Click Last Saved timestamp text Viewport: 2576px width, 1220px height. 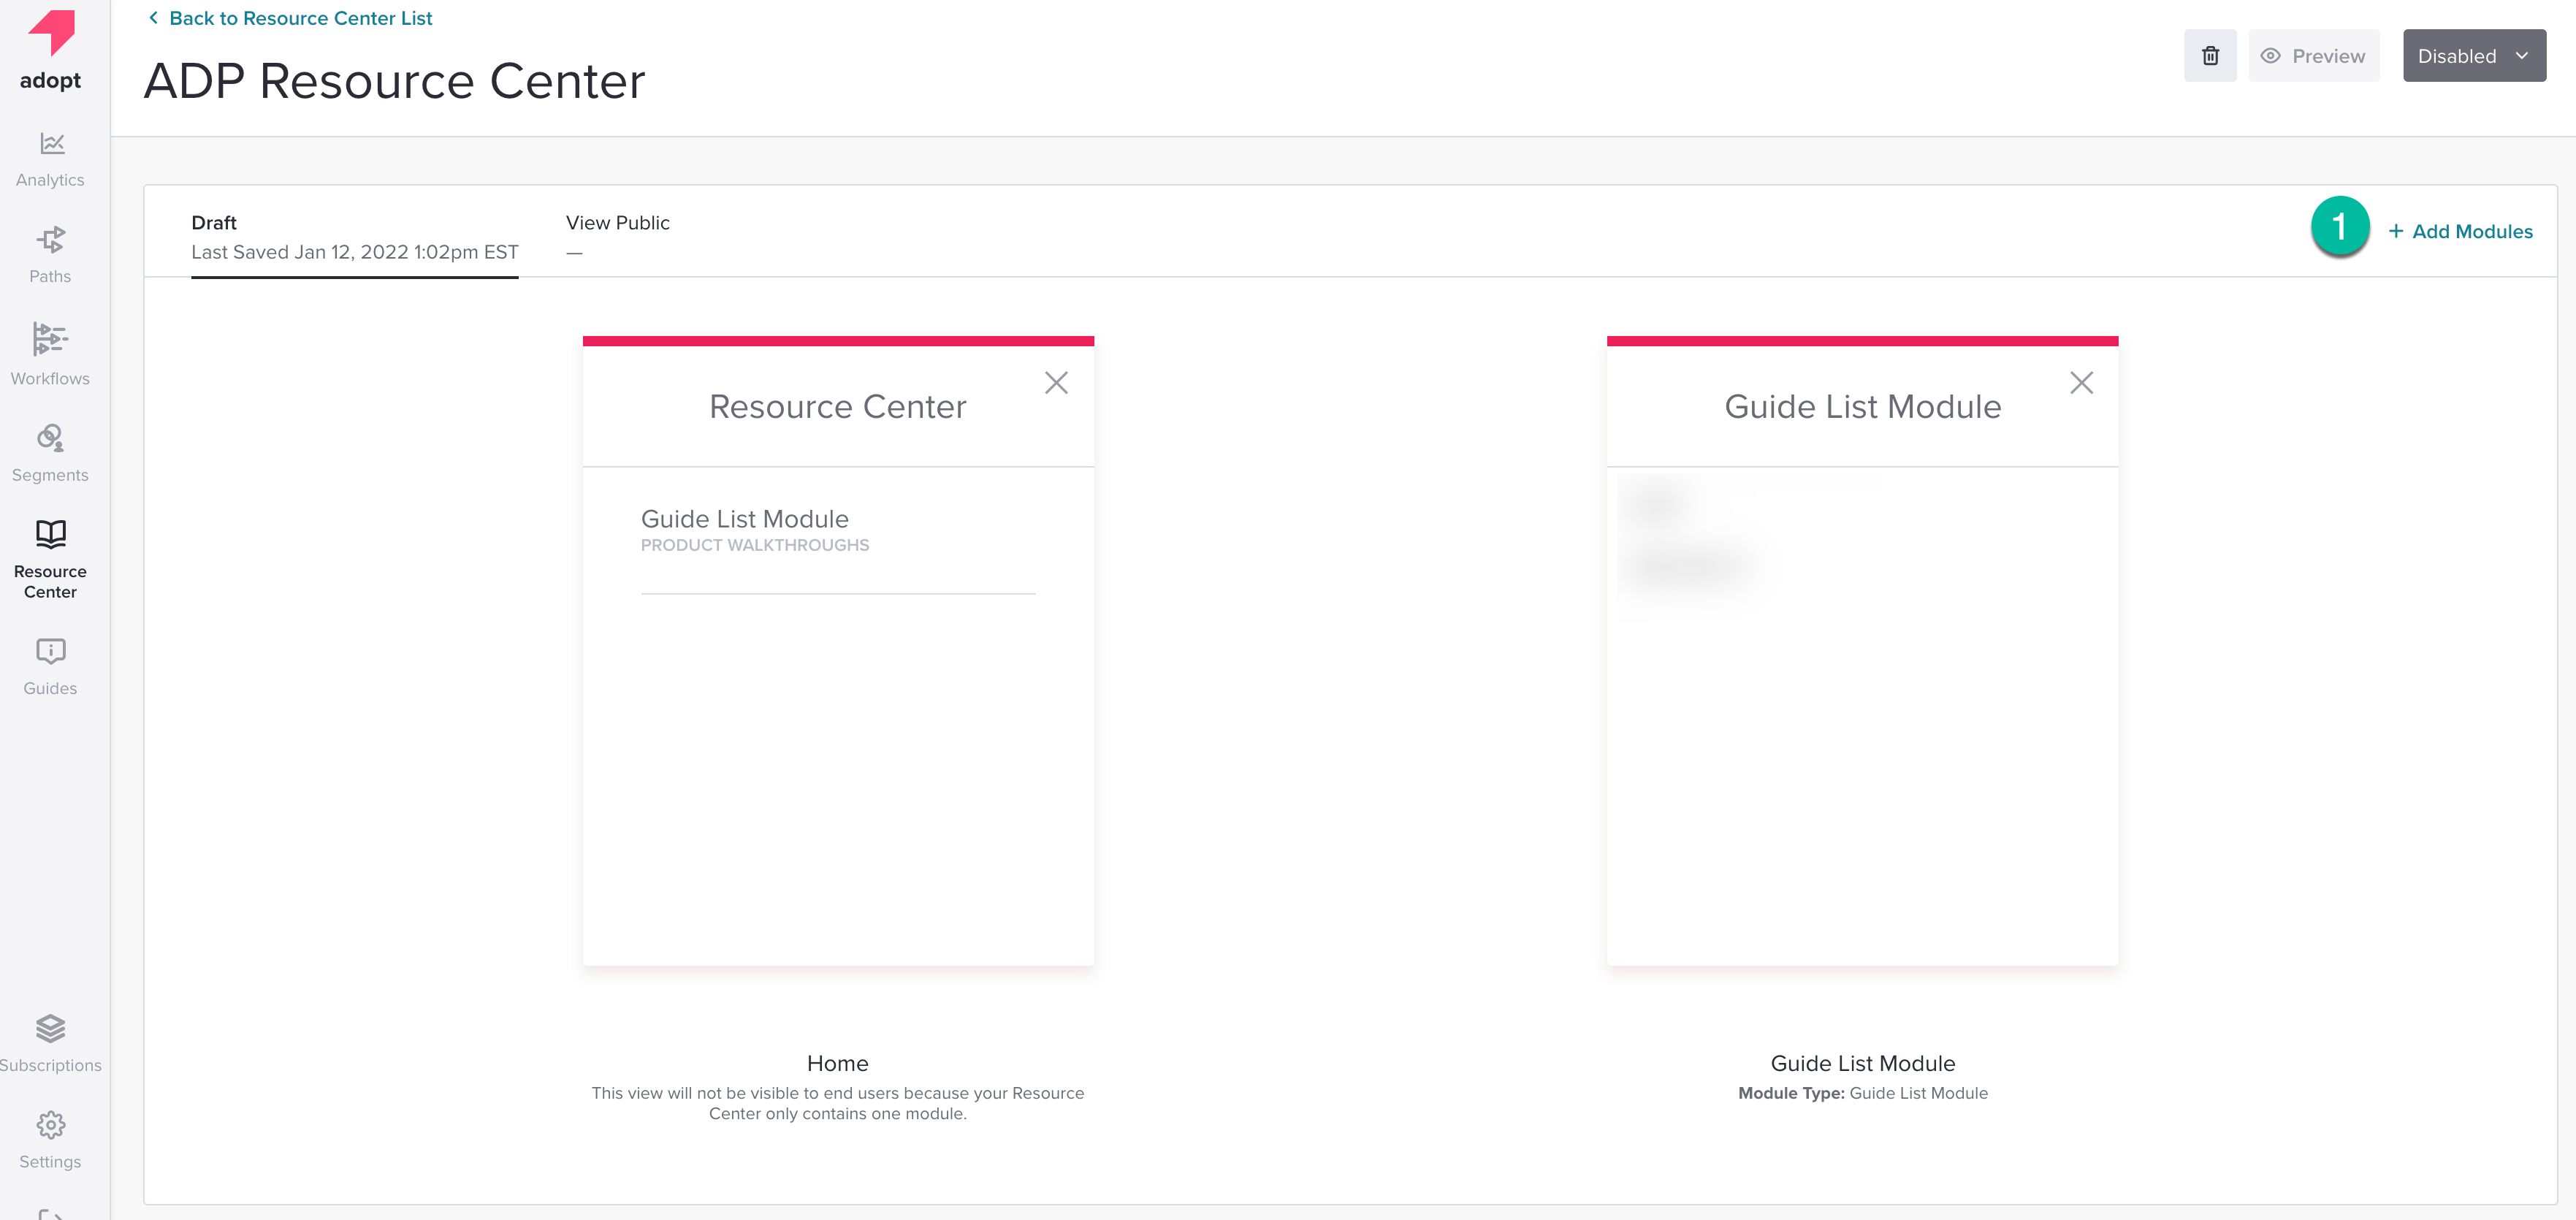(354, 252)
